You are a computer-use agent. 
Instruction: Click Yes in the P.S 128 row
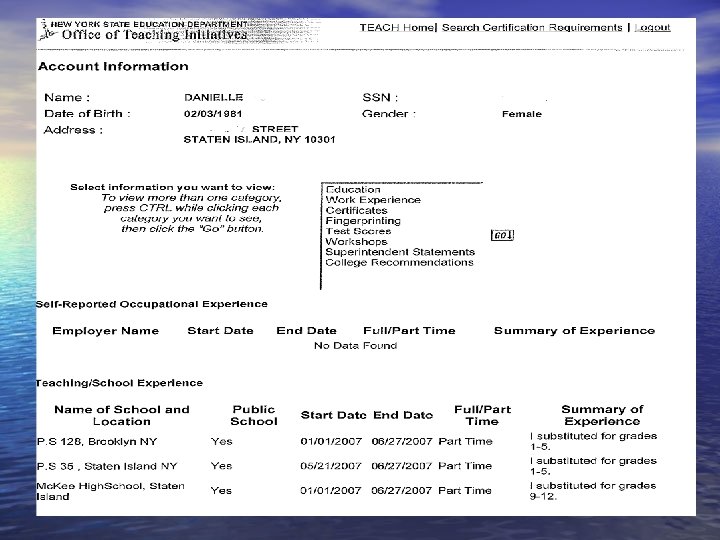[x=221, y=441]
